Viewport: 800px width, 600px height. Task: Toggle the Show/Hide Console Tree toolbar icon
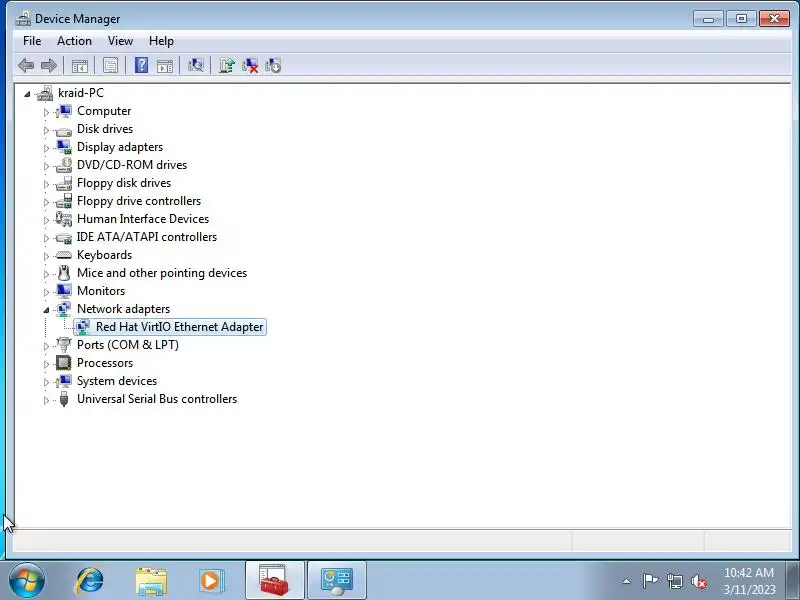click(80, 65)
